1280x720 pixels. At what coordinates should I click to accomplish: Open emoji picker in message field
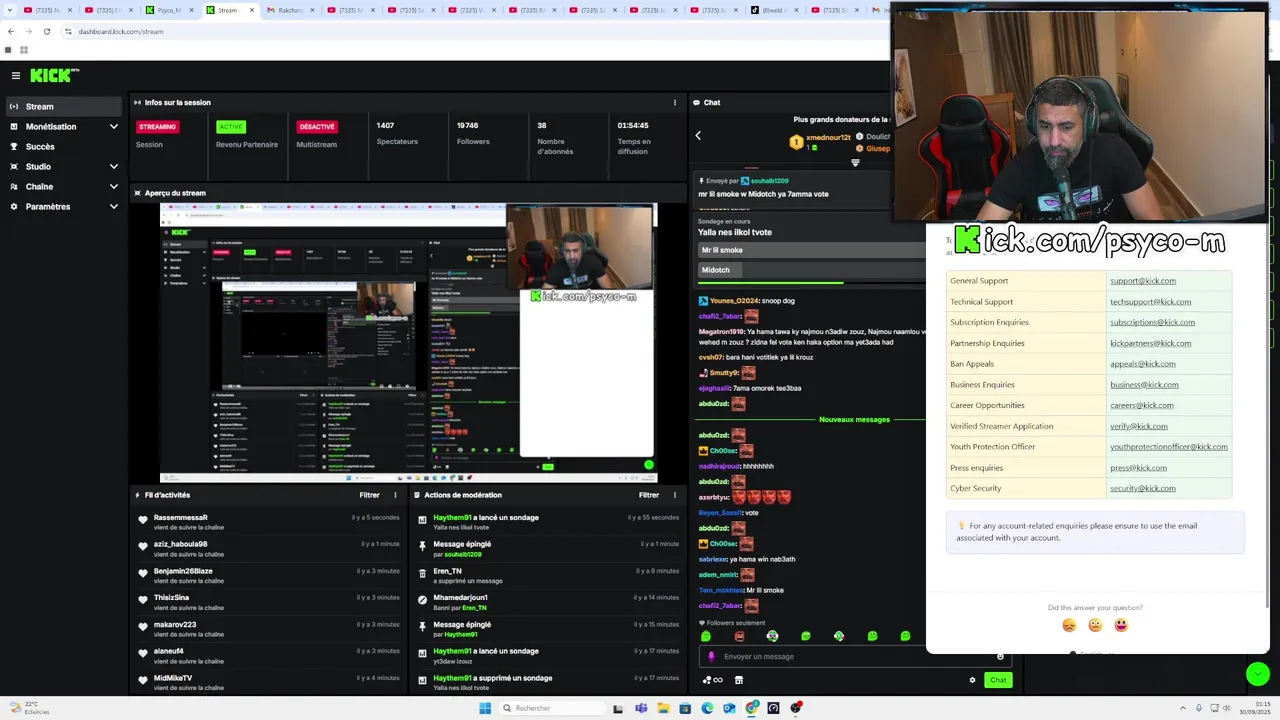1000,657
